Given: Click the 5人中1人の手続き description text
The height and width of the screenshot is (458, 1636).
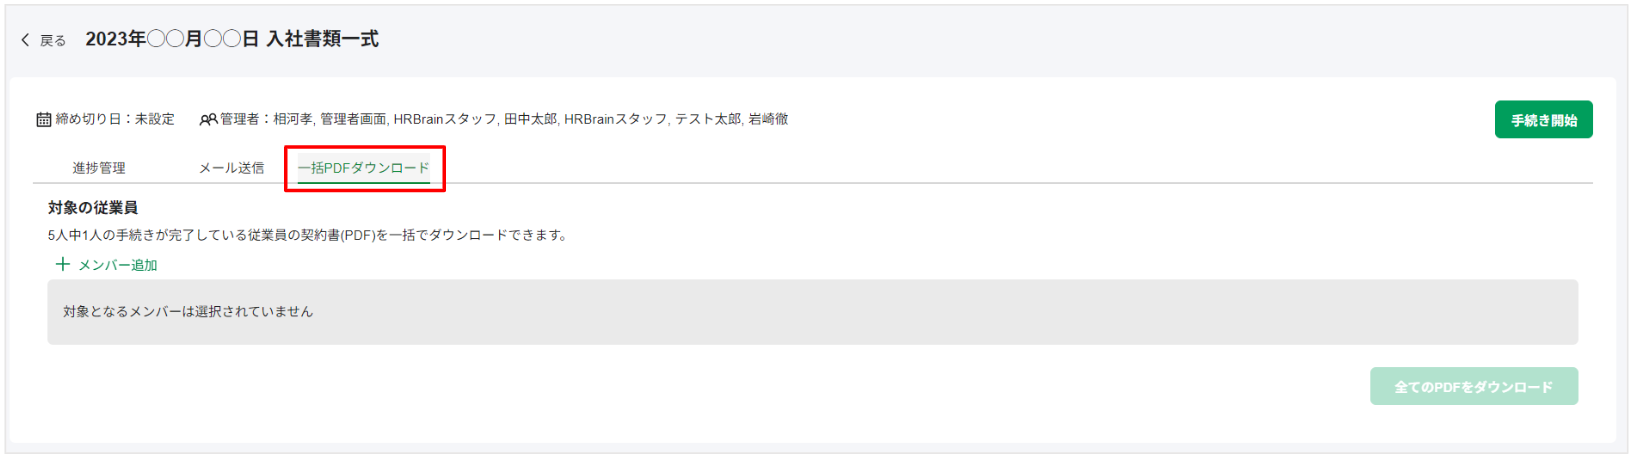Looking at the screenshot, I should [x=307, y=235].
